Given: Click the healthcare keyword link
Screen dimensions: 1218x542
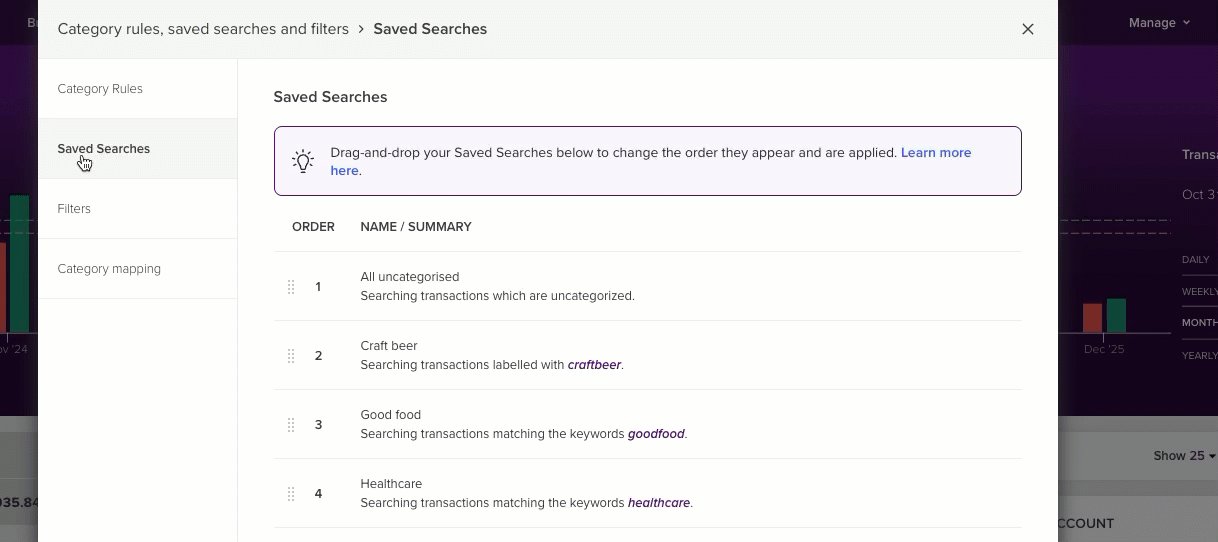Looking at the screenshot, I should point(658,503).
